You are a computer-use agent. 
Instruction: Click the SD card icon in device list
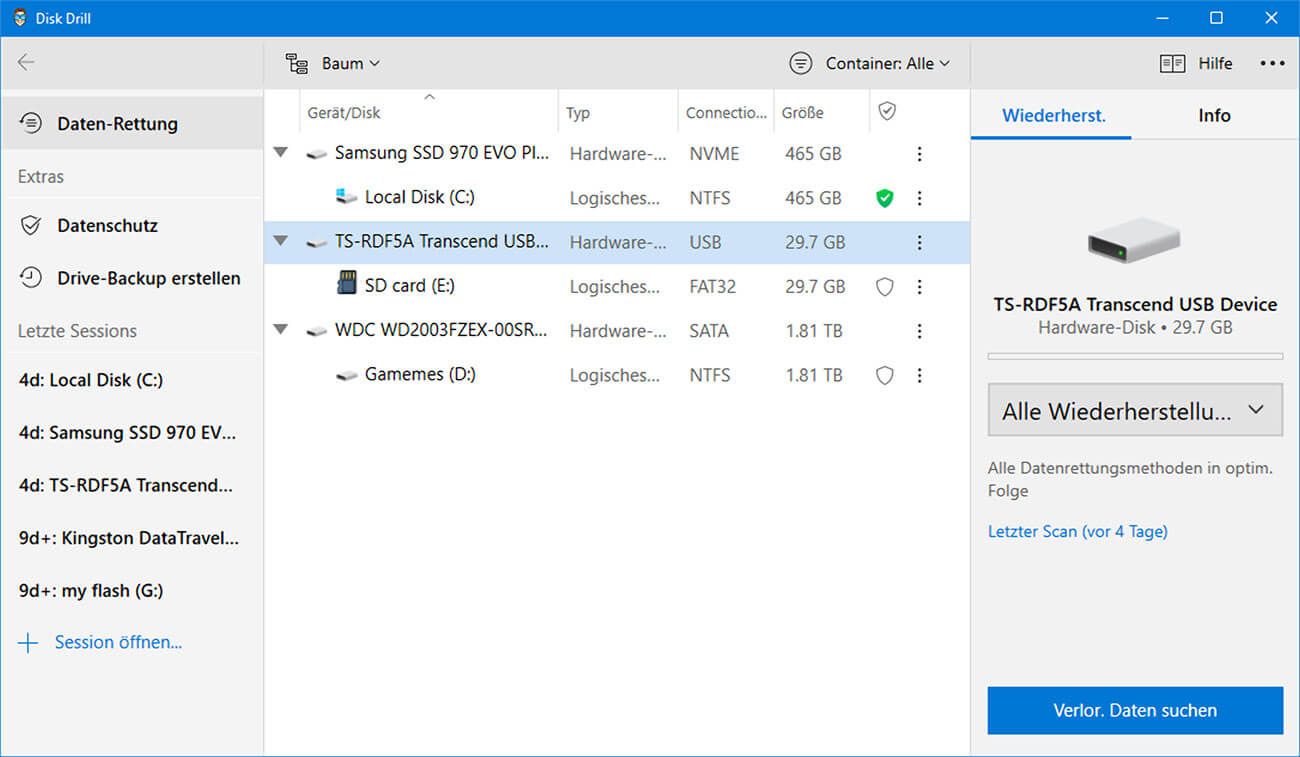click(x=347, y=284)
